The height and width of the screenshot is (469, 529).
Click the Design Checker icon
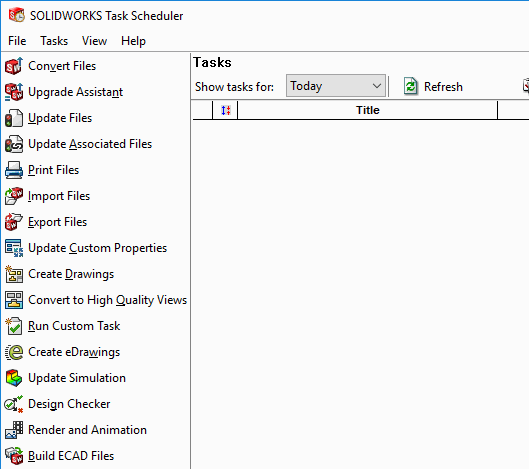click(14, 404)
